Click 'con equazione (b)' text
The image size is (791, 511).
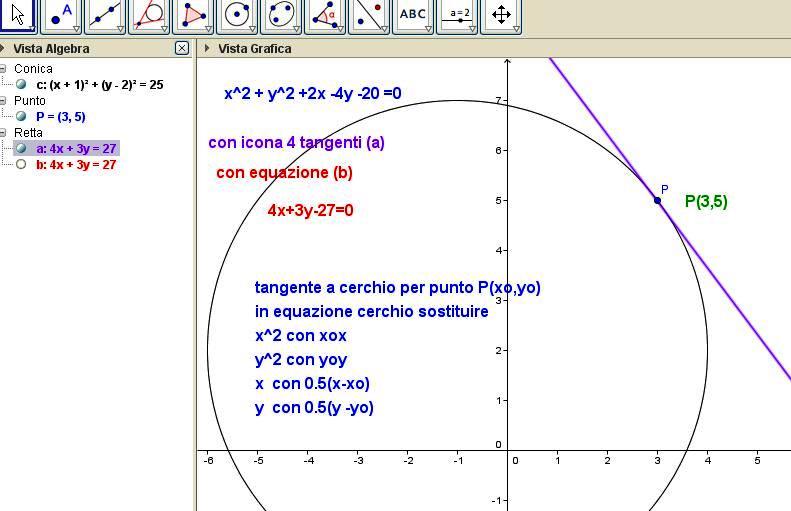[x=285, y=173]
